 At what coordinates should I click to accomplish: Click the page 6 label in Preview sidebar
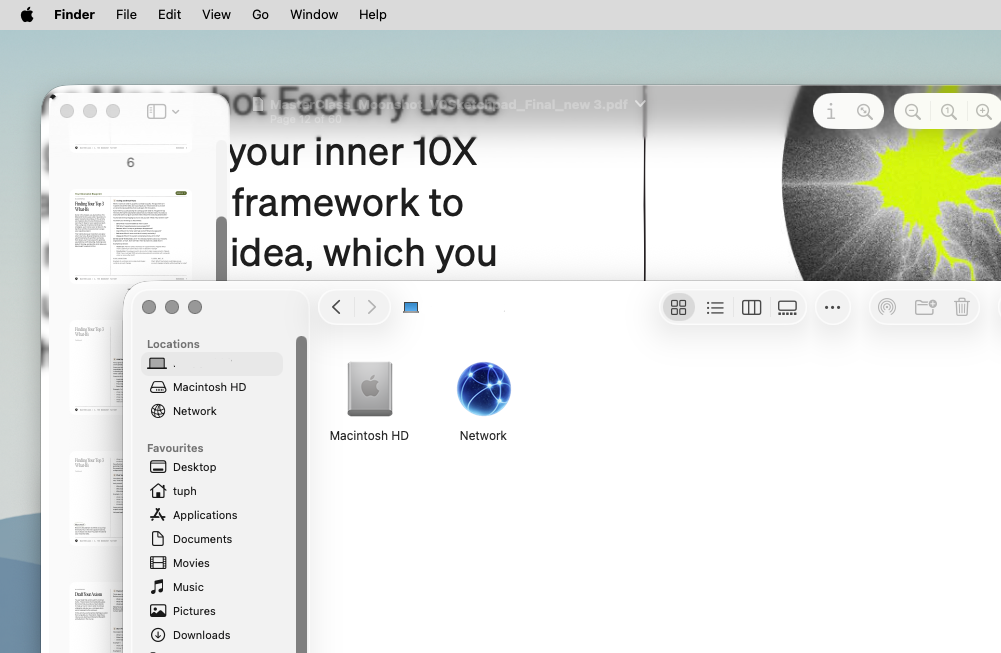(130, 163)
